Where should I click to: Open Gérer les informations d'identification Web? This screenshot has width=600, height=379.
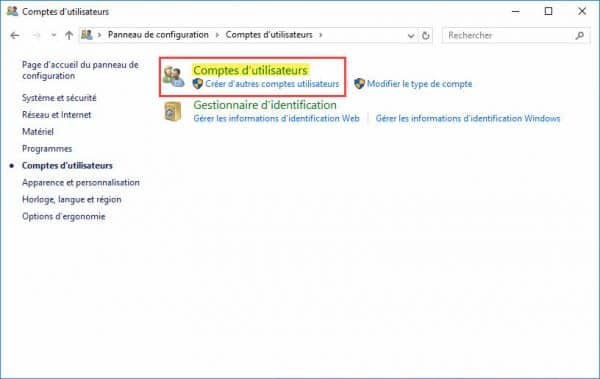(x=276, y=118)
